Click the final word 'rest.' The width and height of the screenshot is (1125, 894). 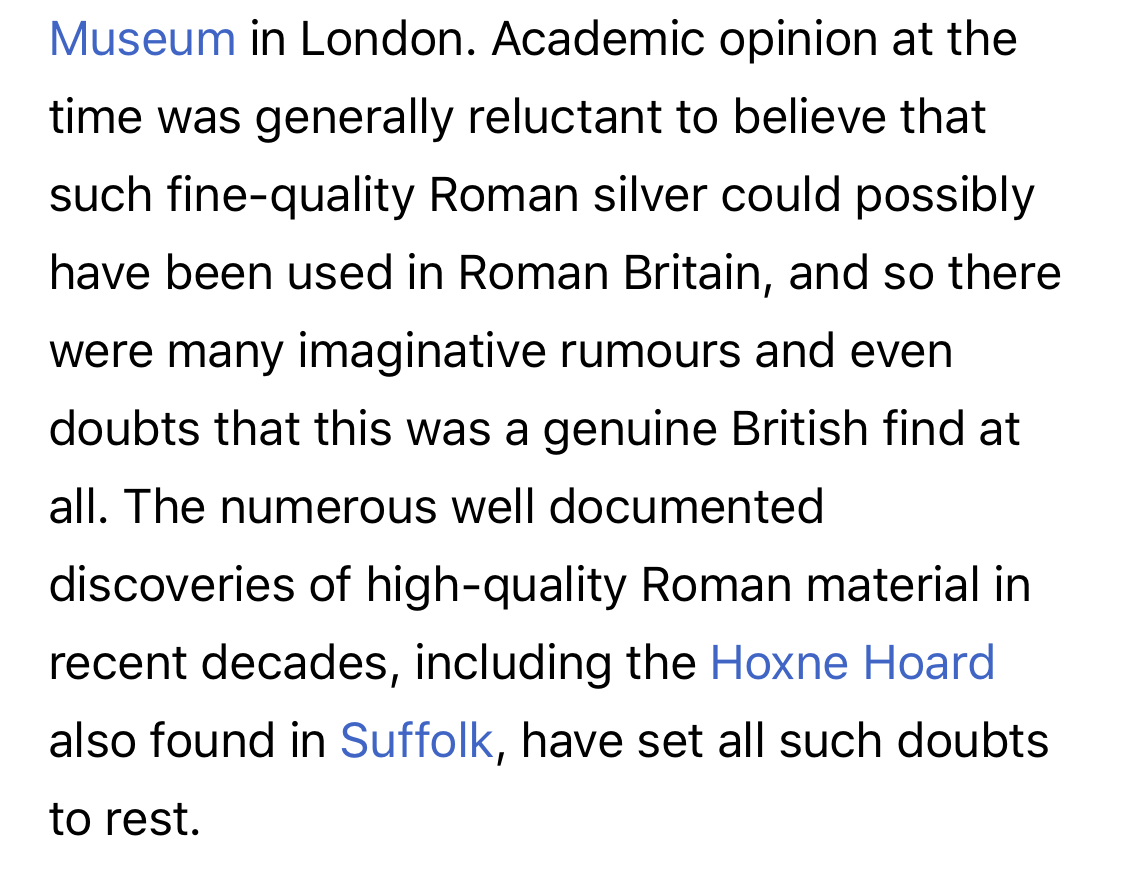click(x=153, y=819)
